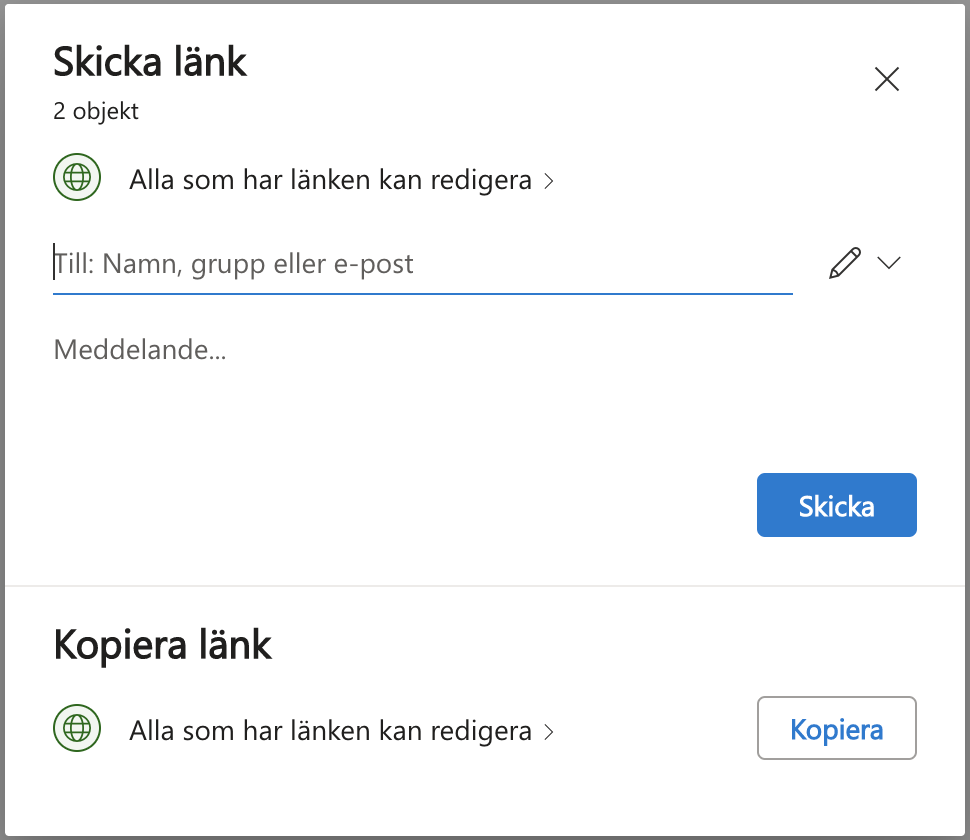Open link settings text in copy section
970x840 pixels.
(x=330, y=731)
